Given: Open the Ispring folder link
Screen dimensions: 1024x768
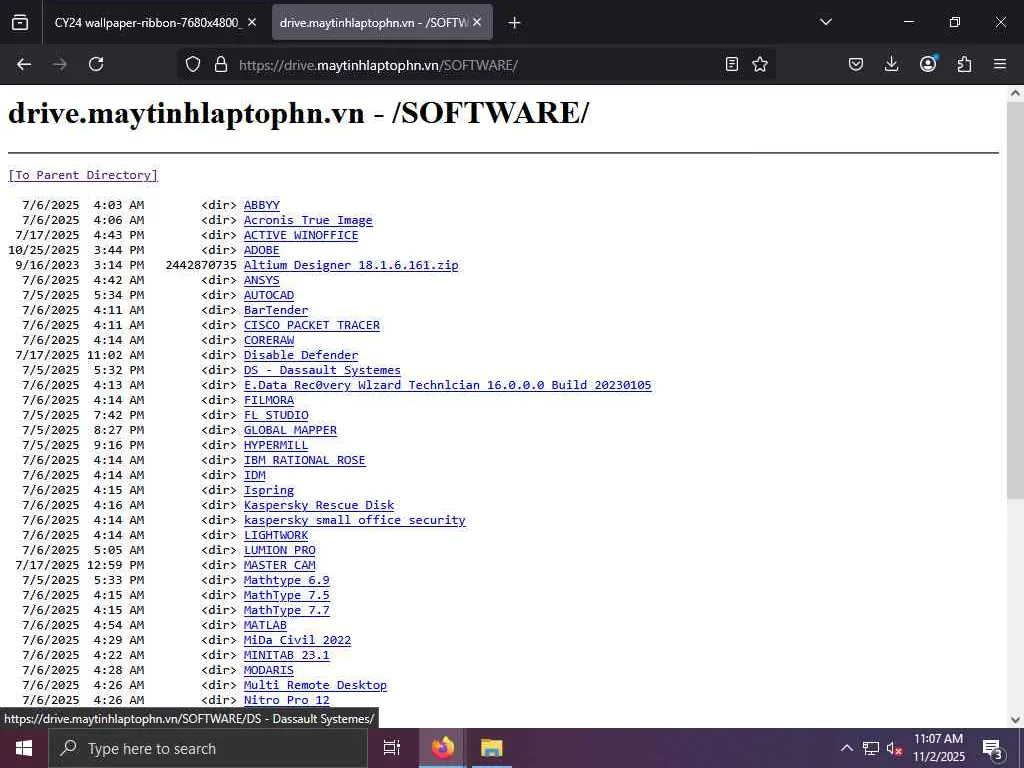Looking at the screenshot, I should click(269, 490).
